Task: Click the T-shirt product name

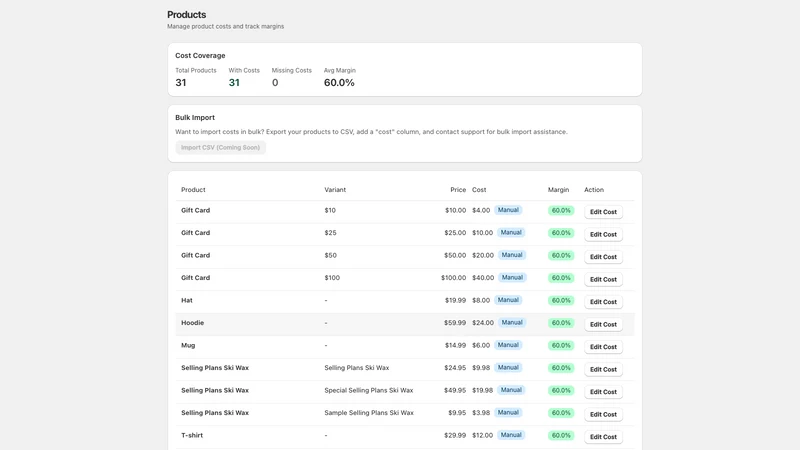Action: [x=192, y=435]
